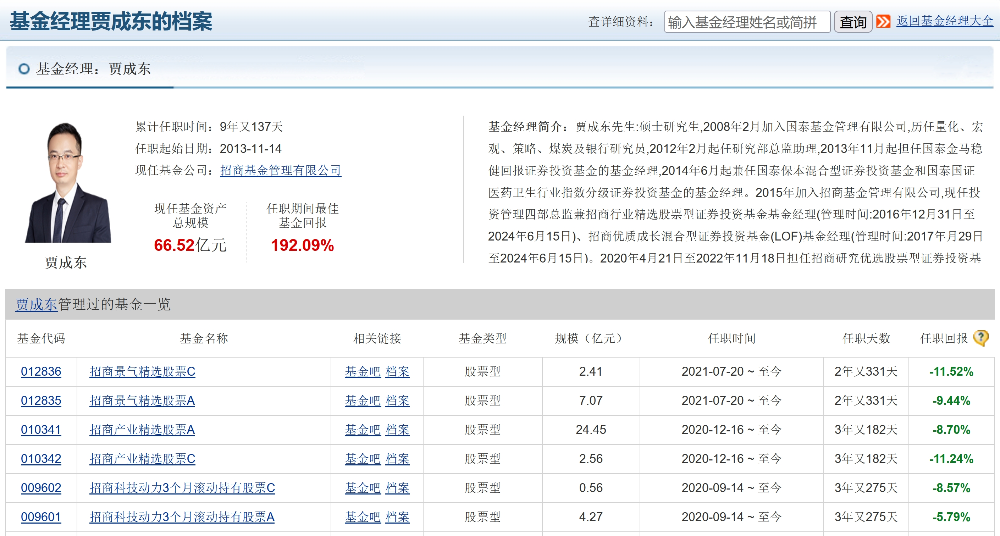
Task: Click the 基金经理贾成东的档案 page title
Action: click(110, 21)
